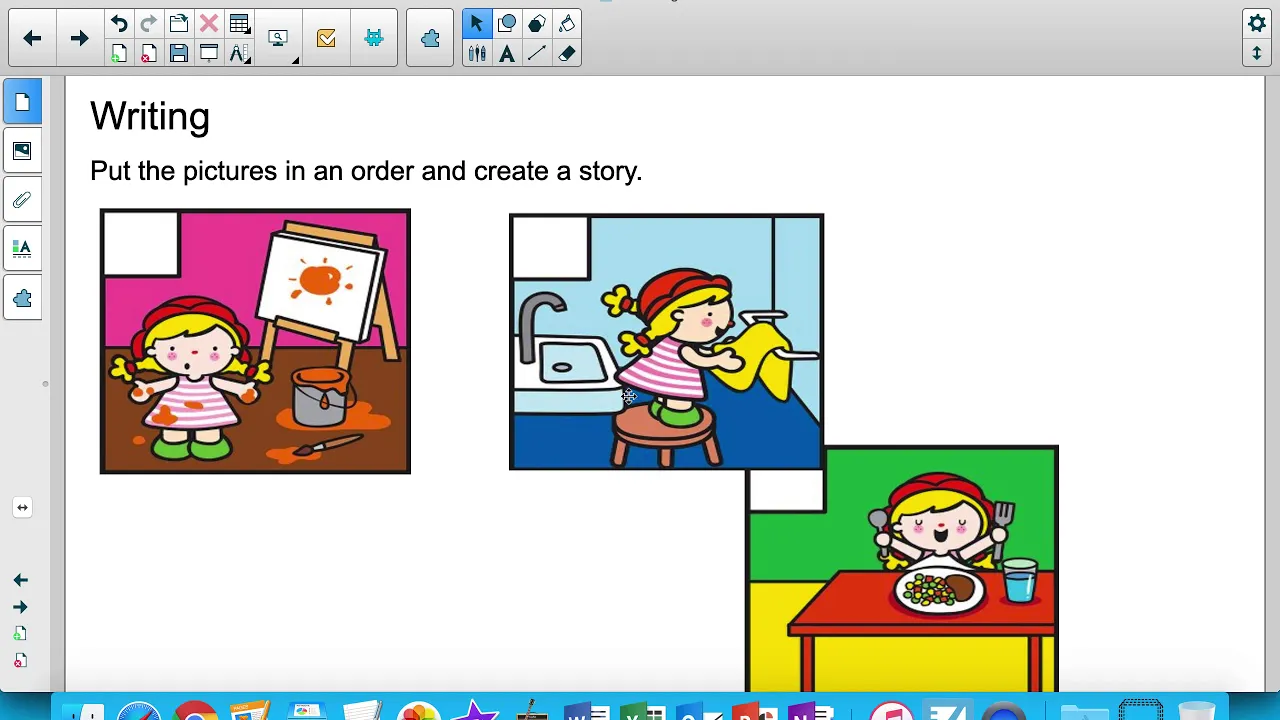Expand the Measurement Tools dropdown arrow
This screenshot has height=720, width=1280.
tap(248, 61)
